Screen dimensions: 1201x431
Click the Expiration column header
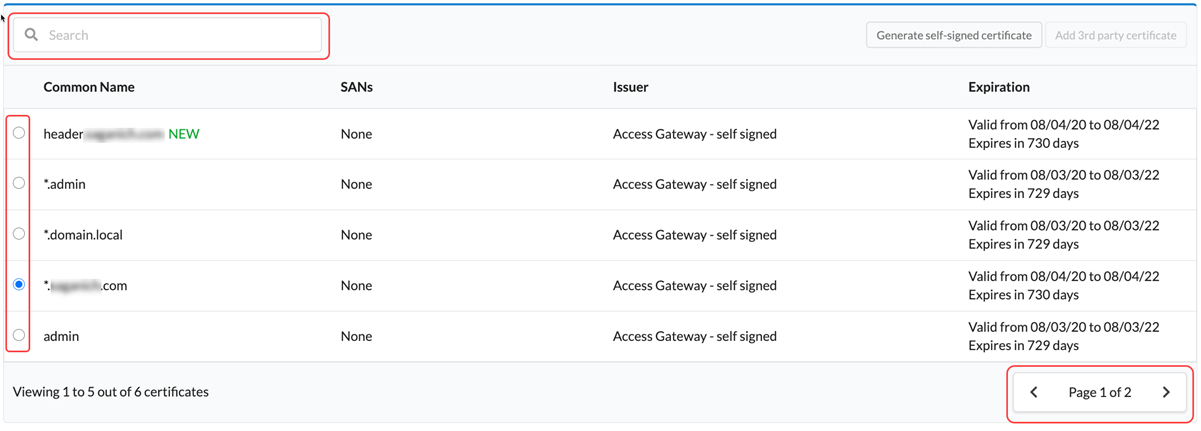coord(998,87)
